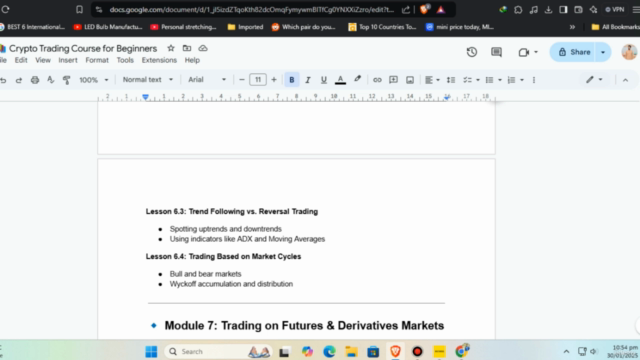Open Brave Shields lion icon
640x360 pixels.
pos(424,9)
